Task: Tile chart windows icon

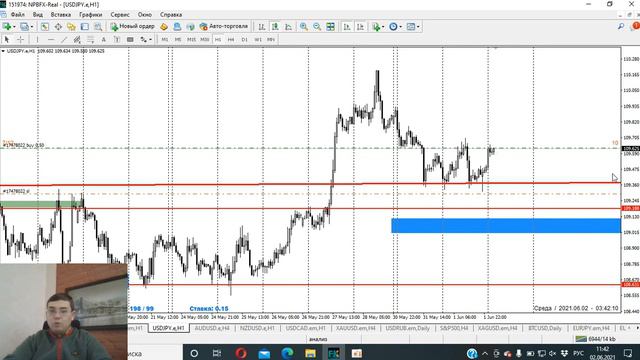Action: click(x=331, y=27)
